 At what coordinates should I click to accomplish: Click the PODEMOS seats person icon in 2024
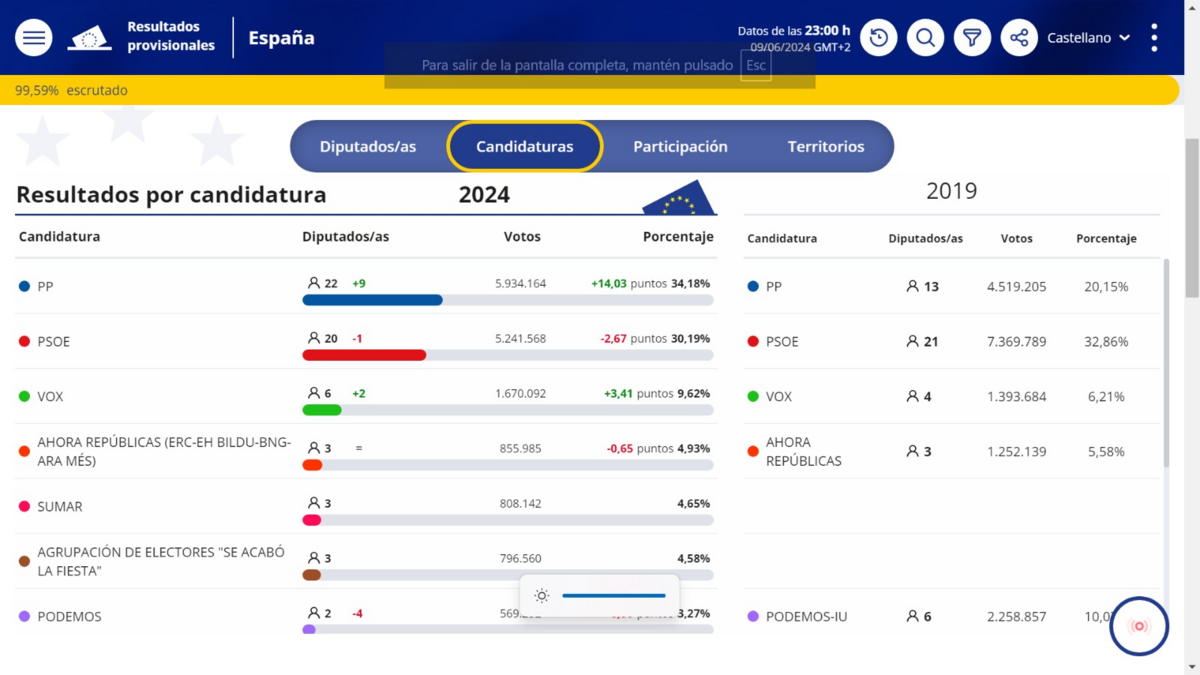click(314, 613)
